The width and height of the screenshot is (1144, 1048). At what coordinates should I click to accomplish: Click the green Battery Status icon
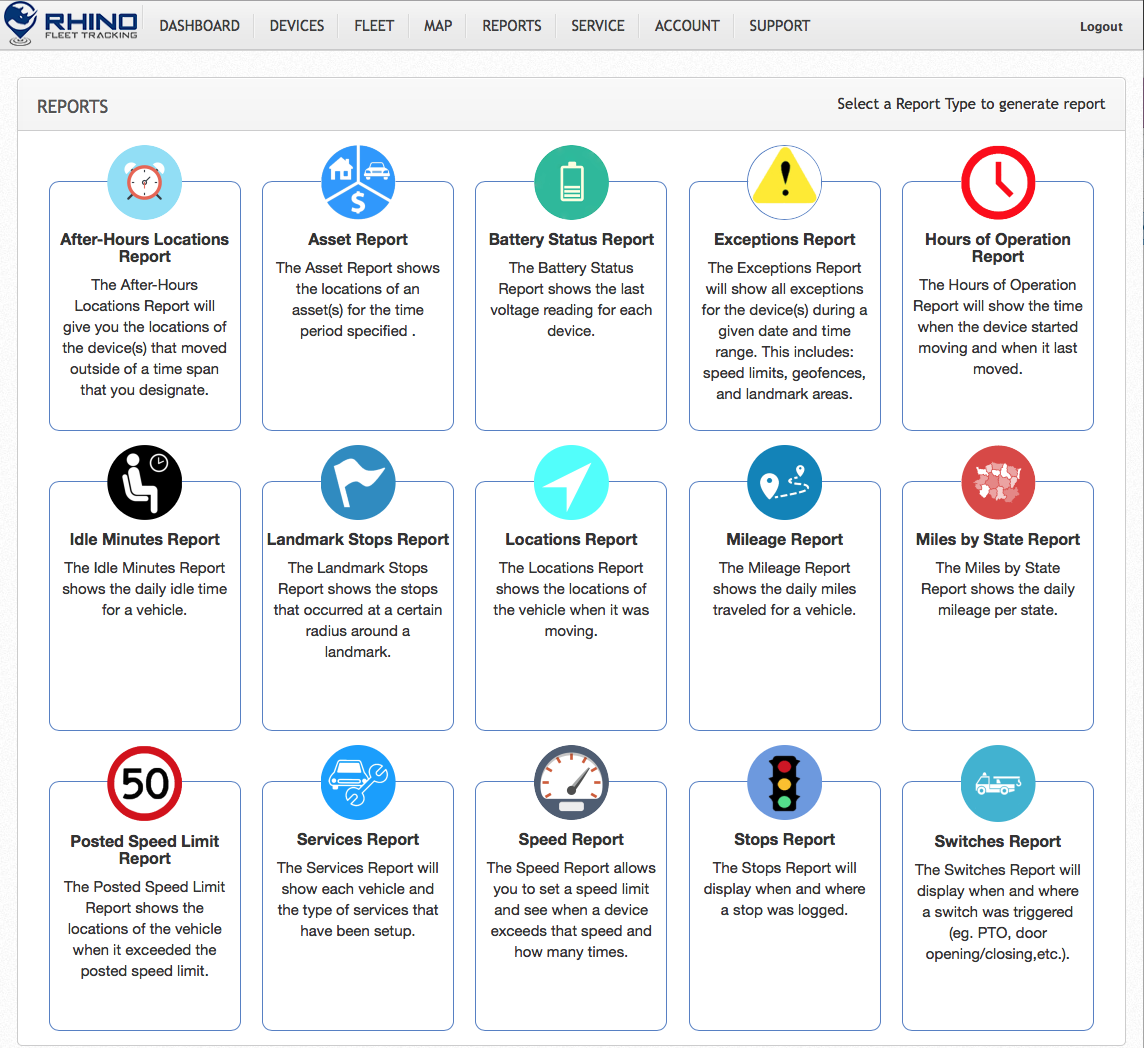[x=571, y=182]
